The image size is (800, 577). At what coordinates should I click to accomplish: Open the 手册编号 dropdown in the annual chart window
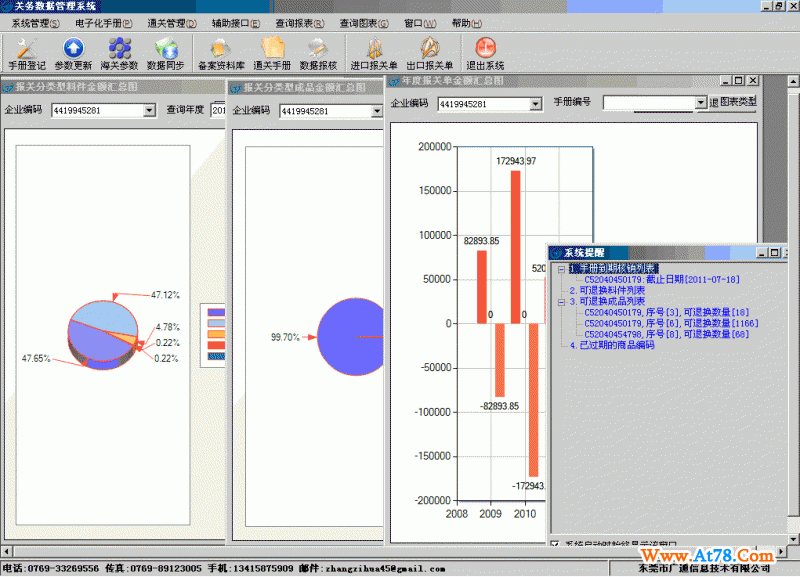[701, 103]
